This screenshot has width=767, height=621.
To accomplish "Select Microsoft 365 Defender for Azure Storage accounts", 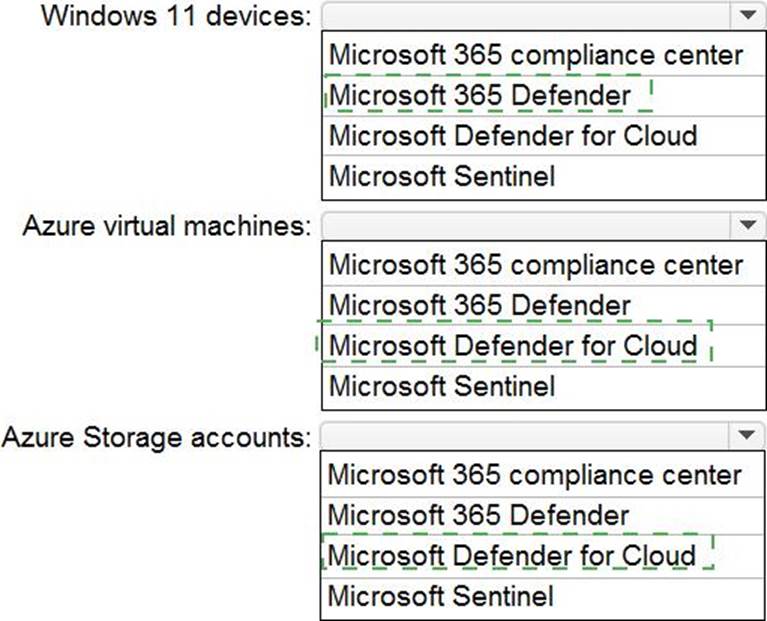I will 480,515.
